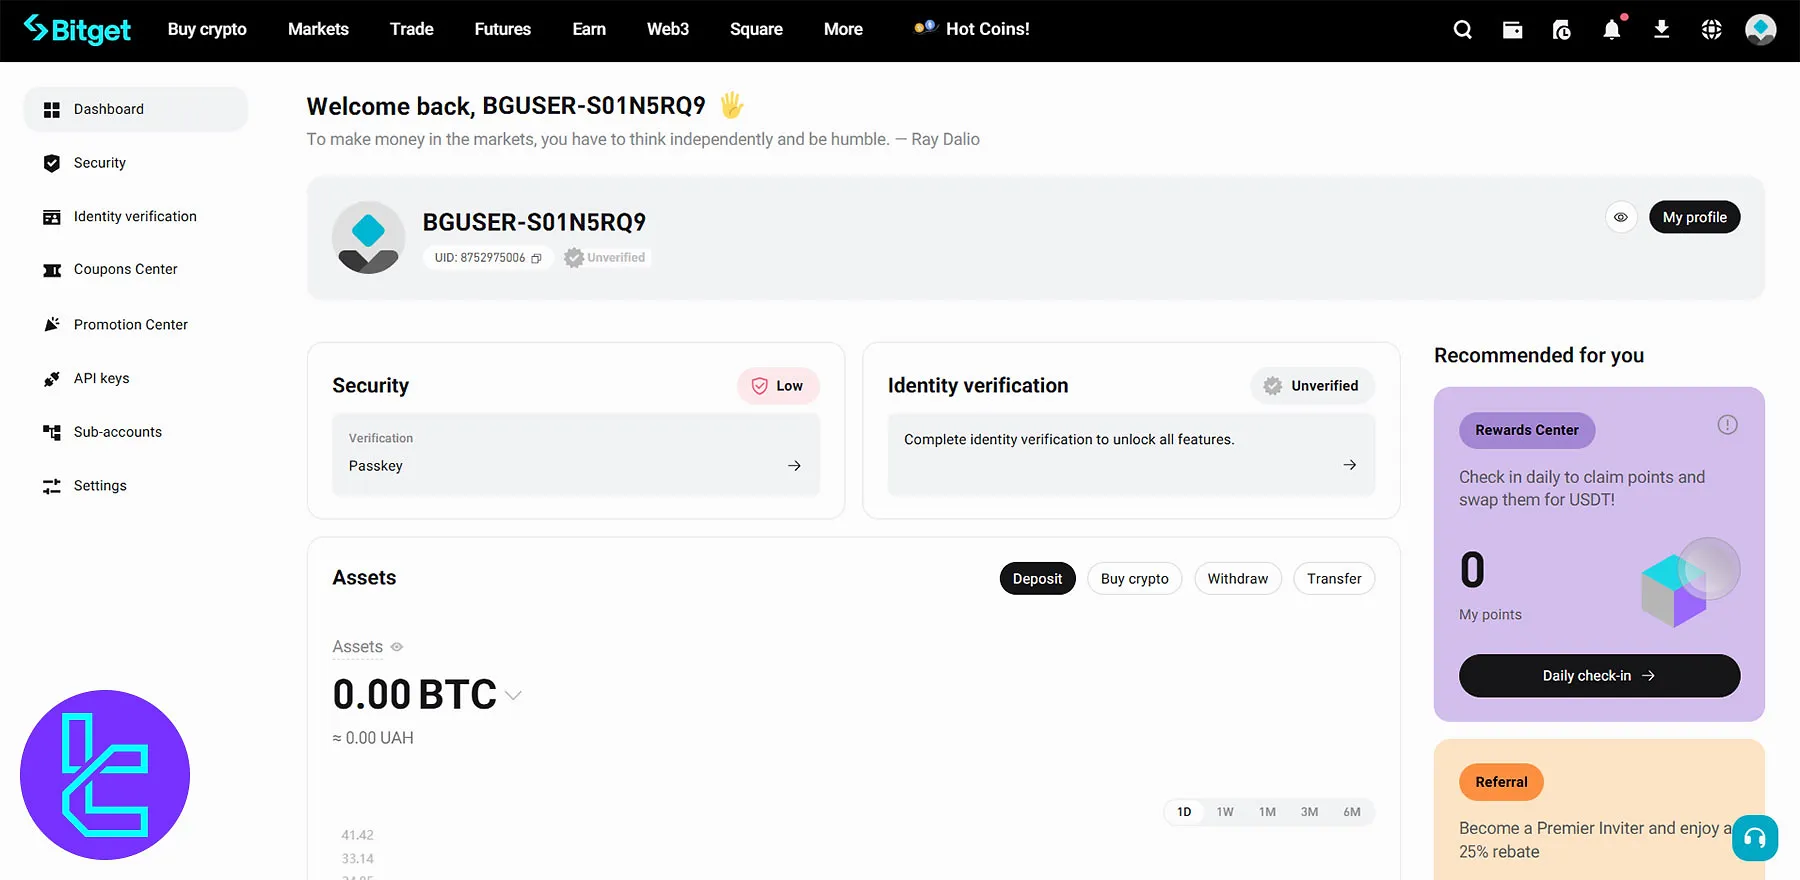Click the Hot Coins! promo link

coord(972,29)
